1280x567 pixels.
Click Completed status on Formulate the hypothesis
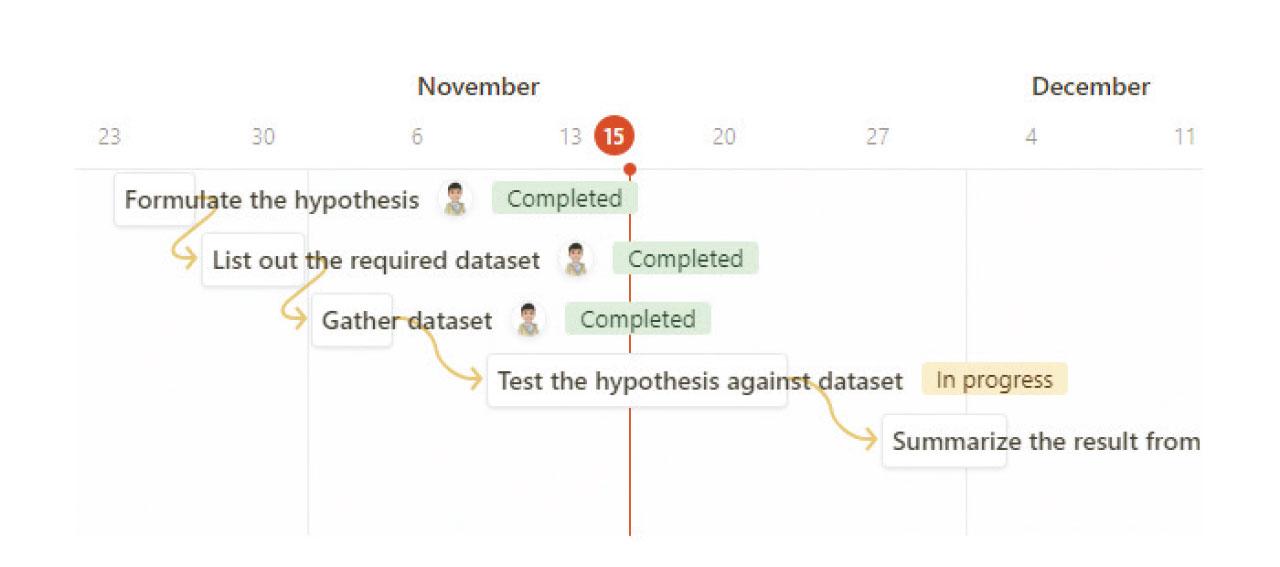564,199
